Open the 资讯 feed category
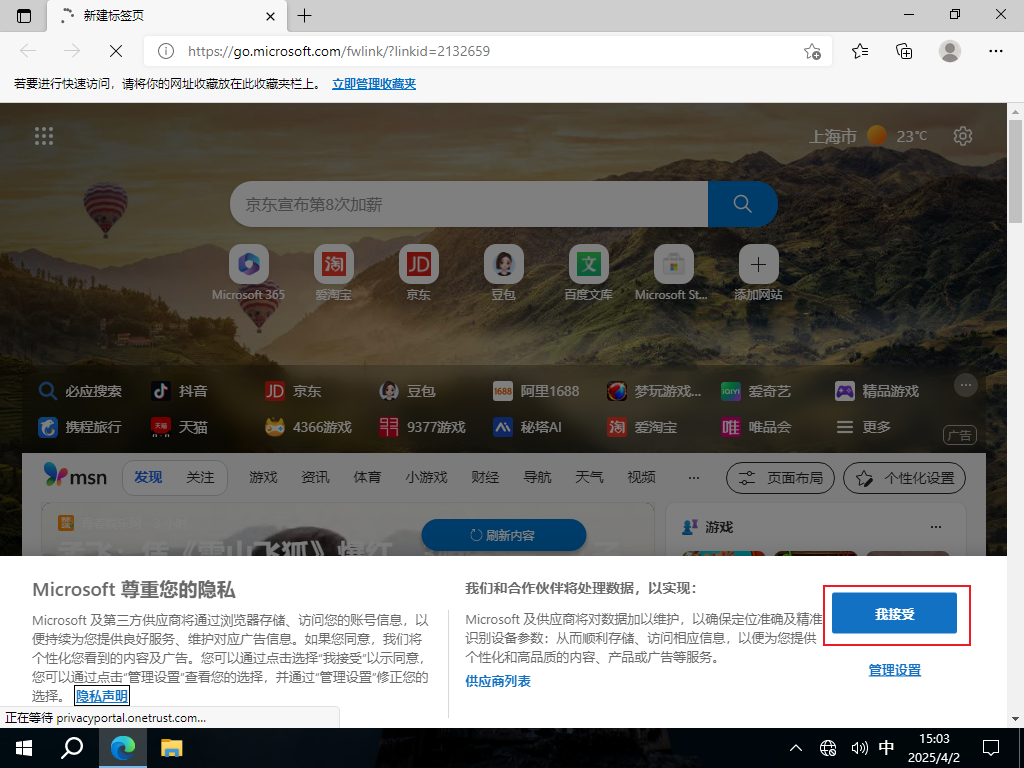This screenshot has height=768, width=1024. click(x=315, y=477)
